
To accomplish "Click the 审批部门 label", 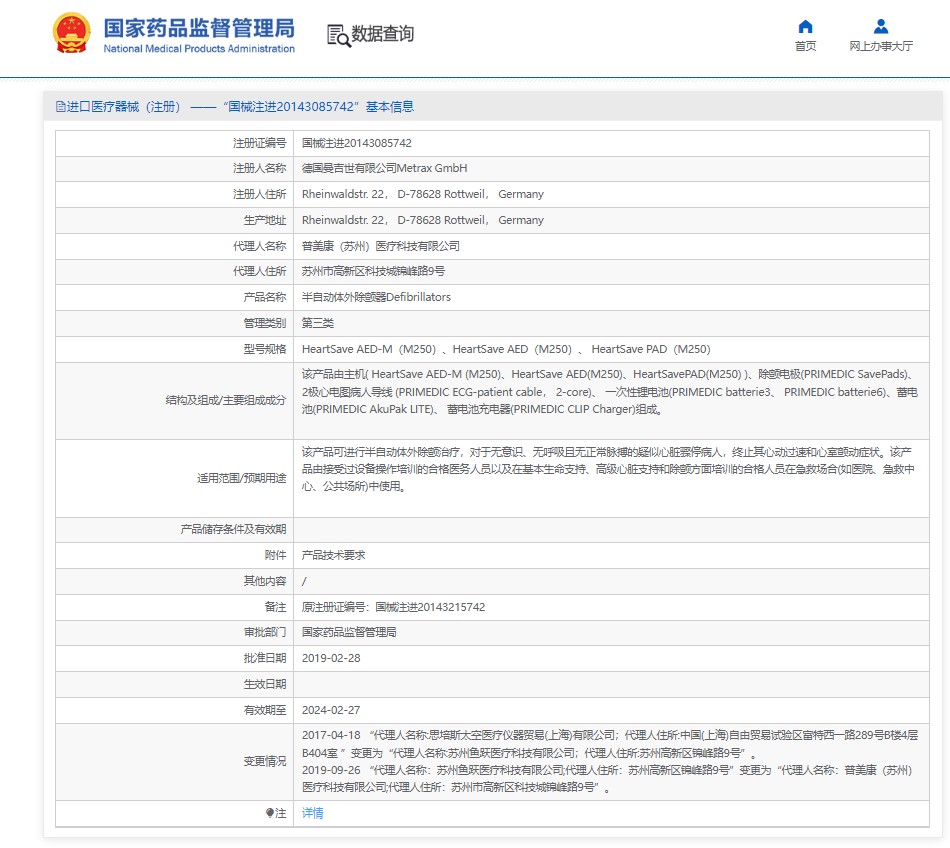I will [265, 632].
